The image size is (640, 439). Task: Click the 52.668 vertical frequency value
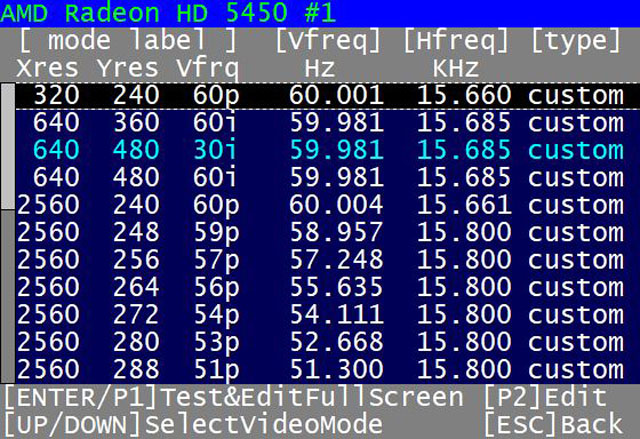(x=336, y=341)
